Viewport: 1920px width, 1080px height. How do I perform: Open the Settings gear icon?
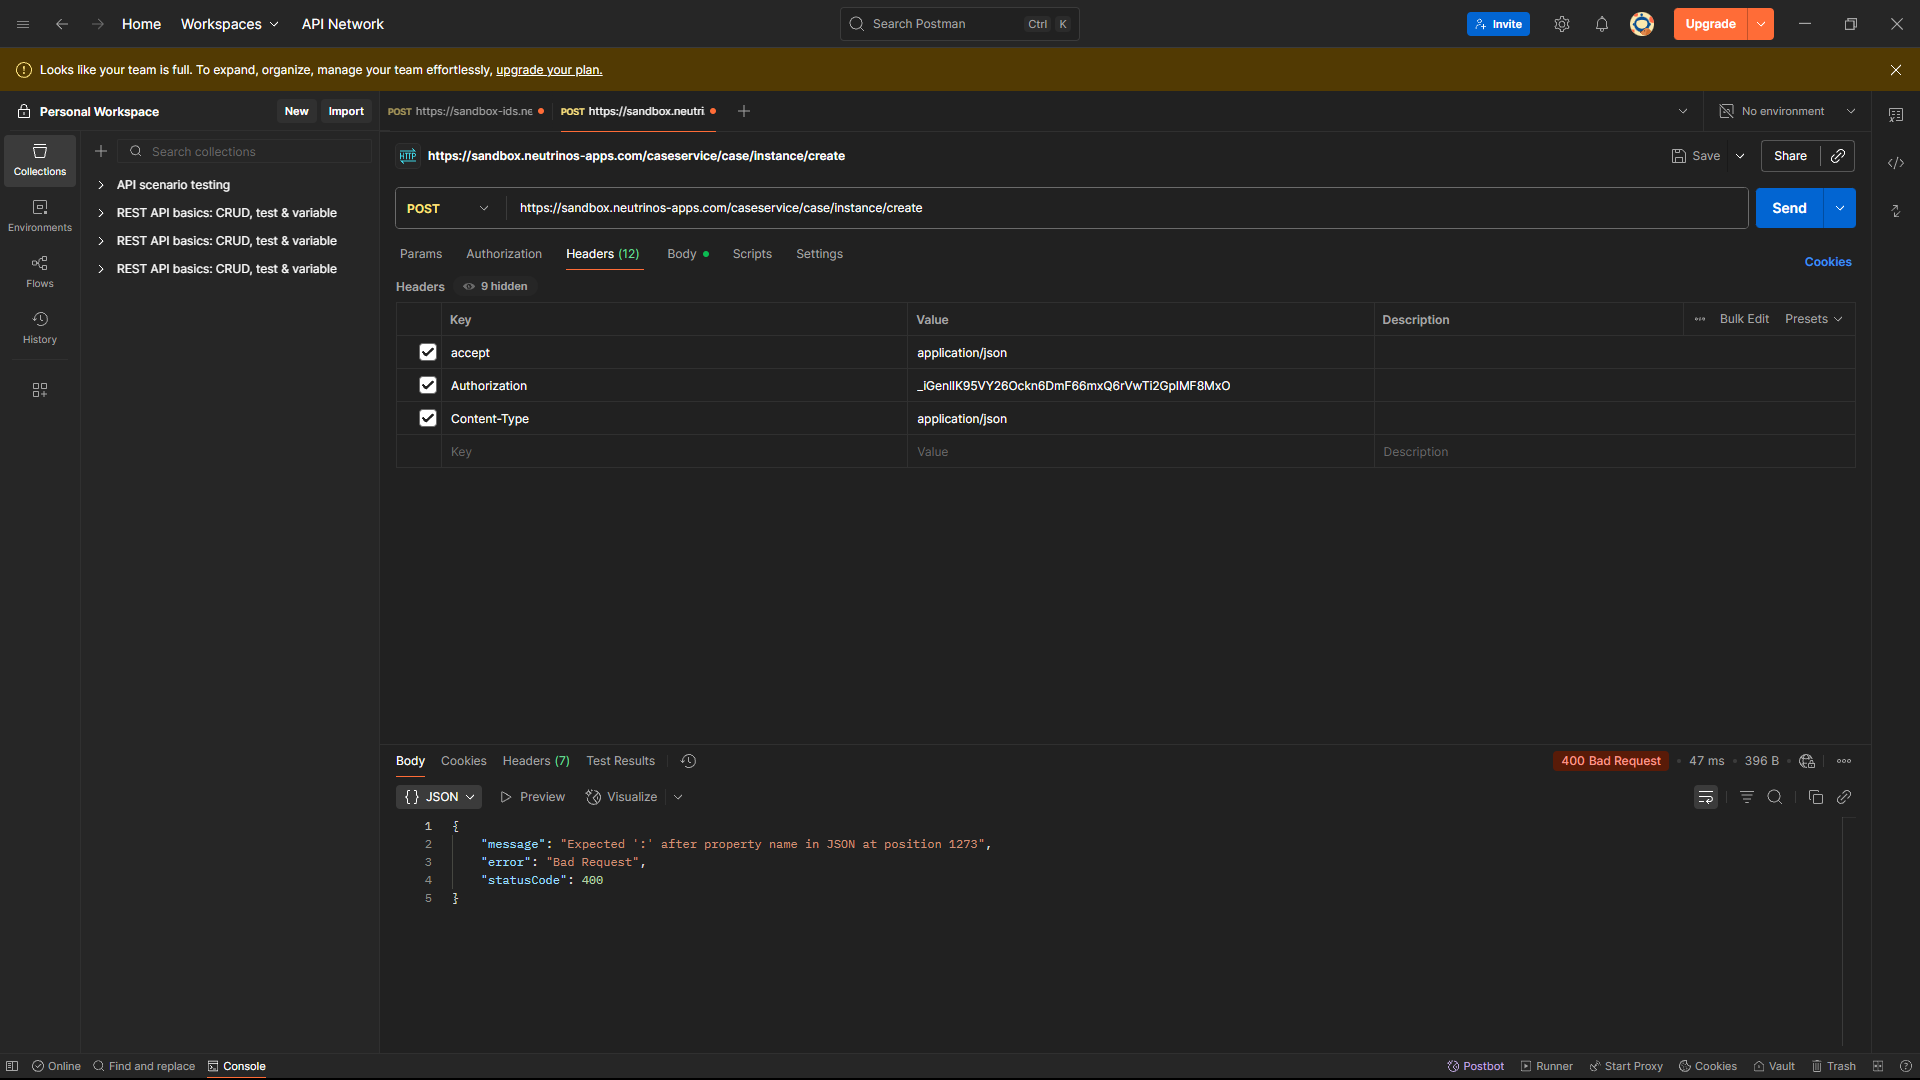coord(1562,24)
